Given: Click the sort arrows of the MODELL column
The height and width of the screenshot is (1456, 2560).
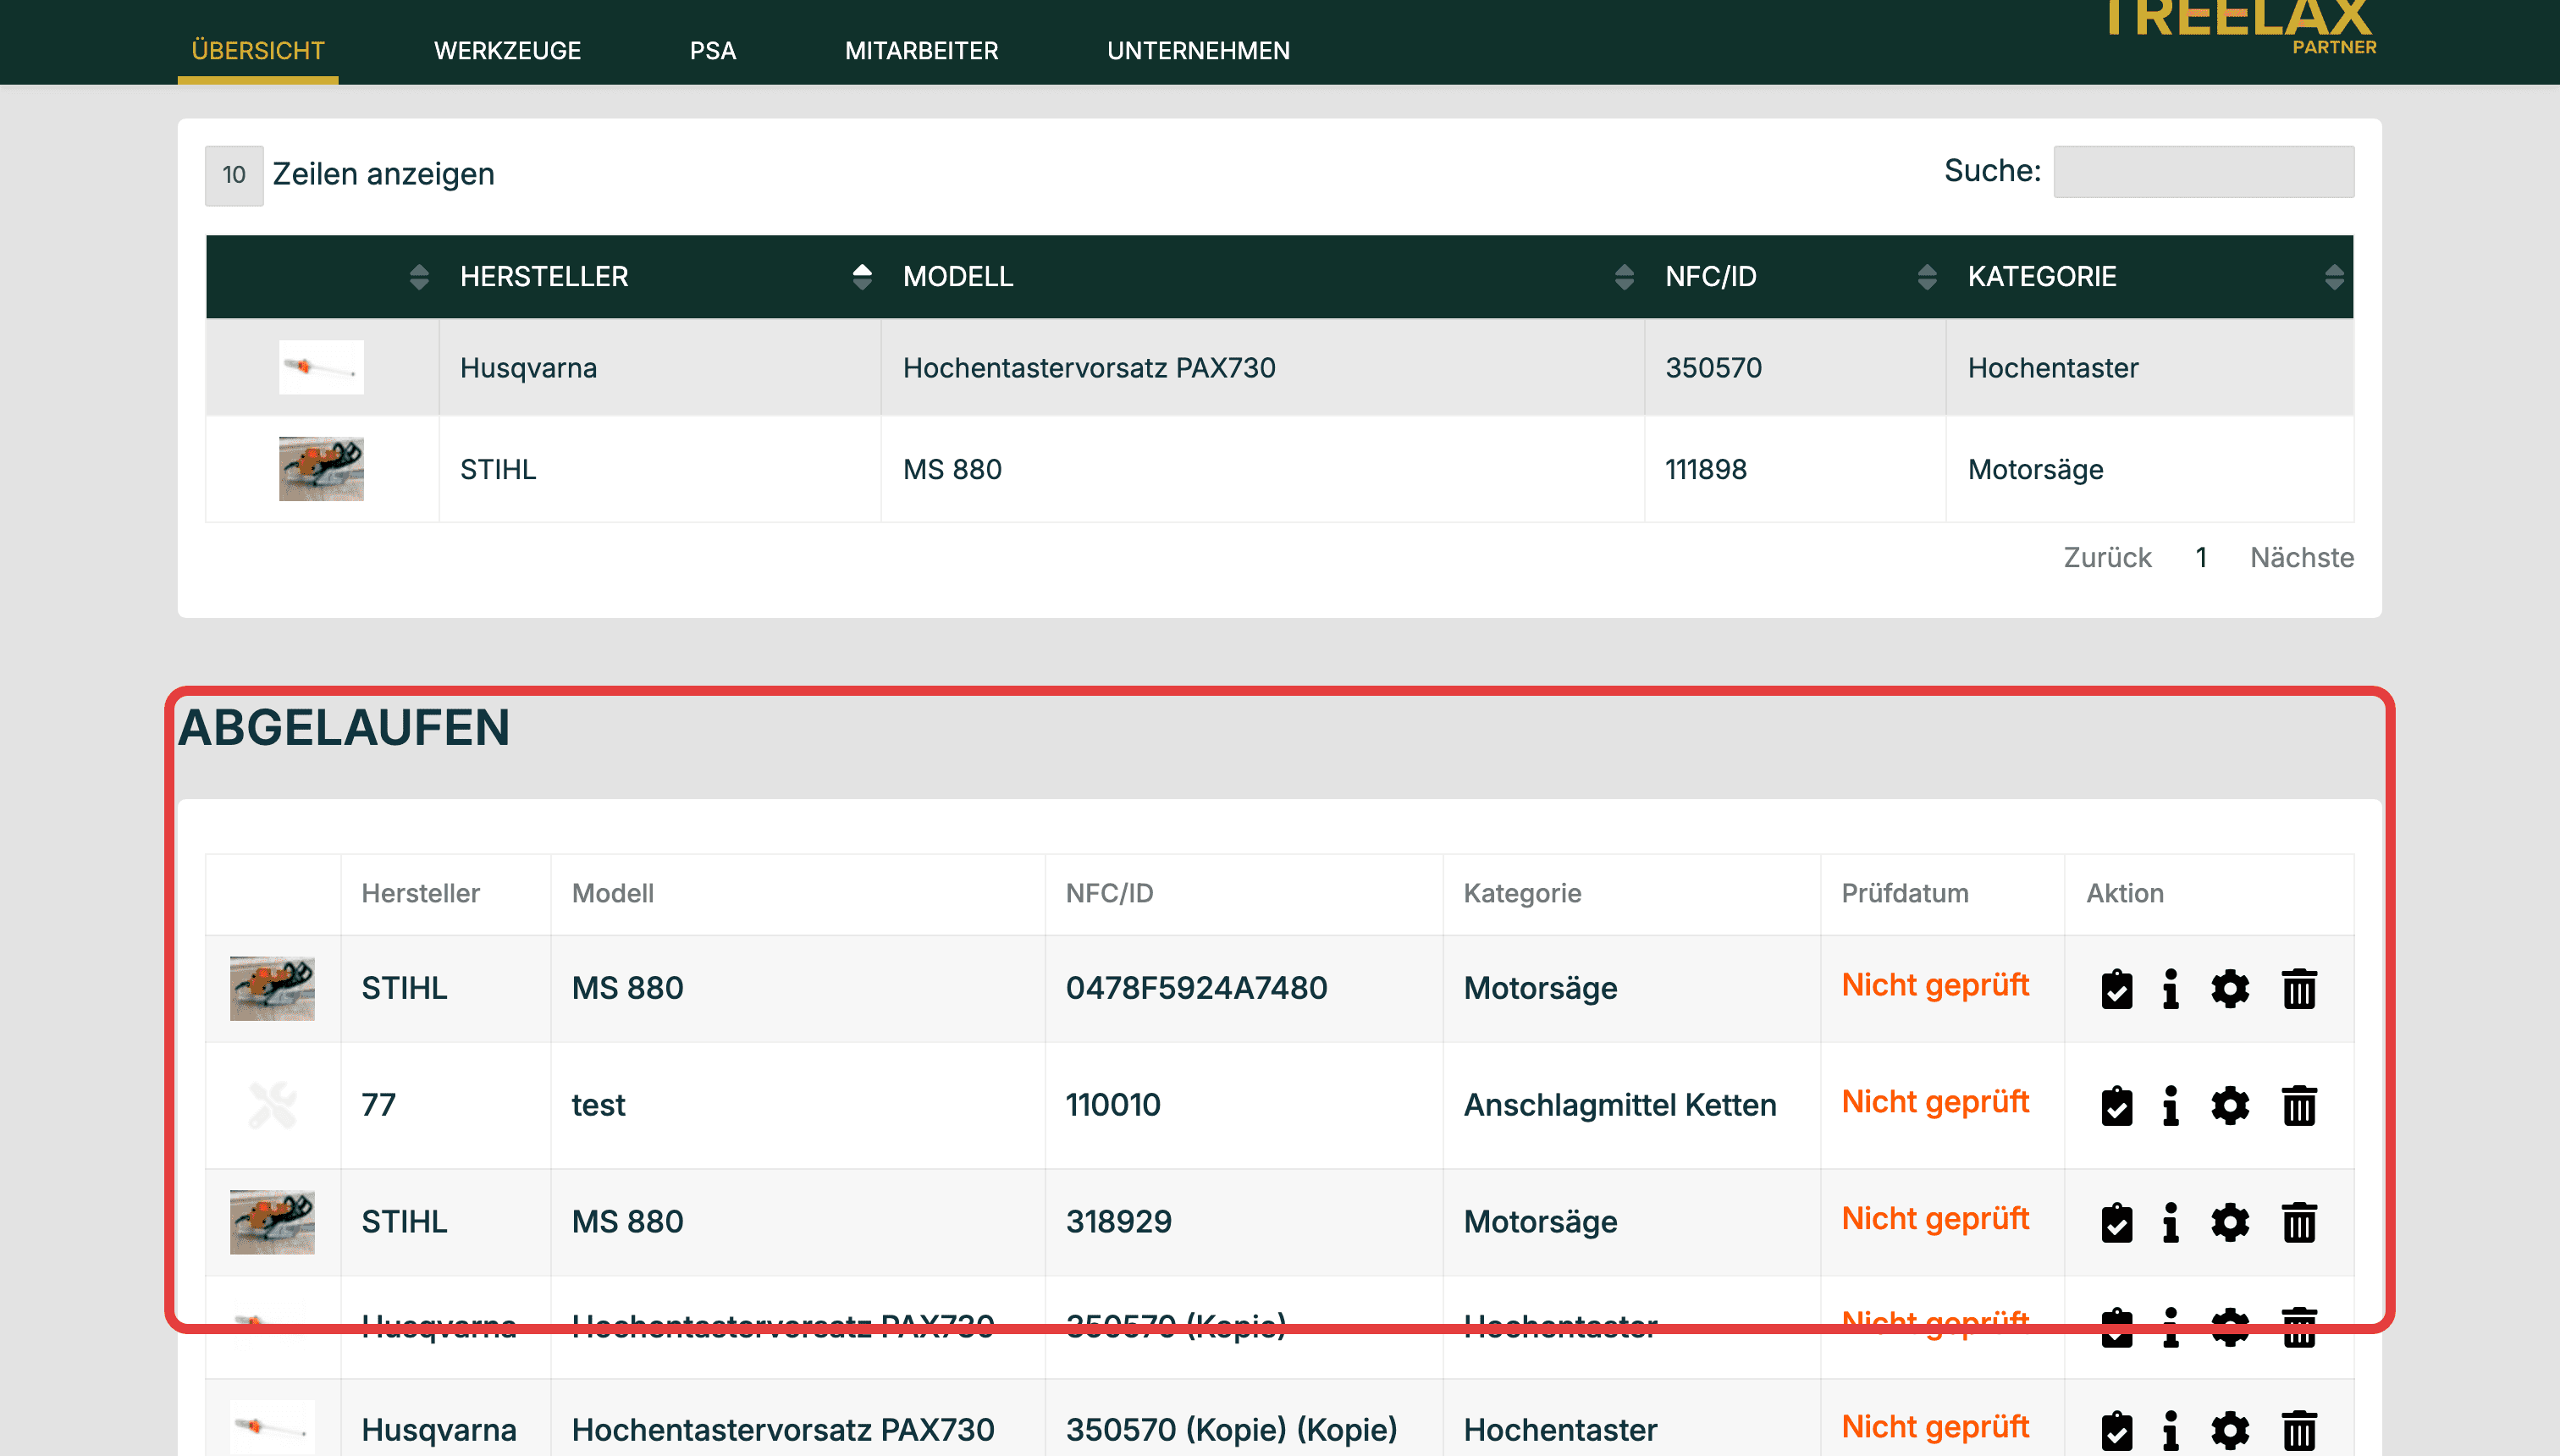Looking at the screenshot, I should click(x=1624, y=277).
